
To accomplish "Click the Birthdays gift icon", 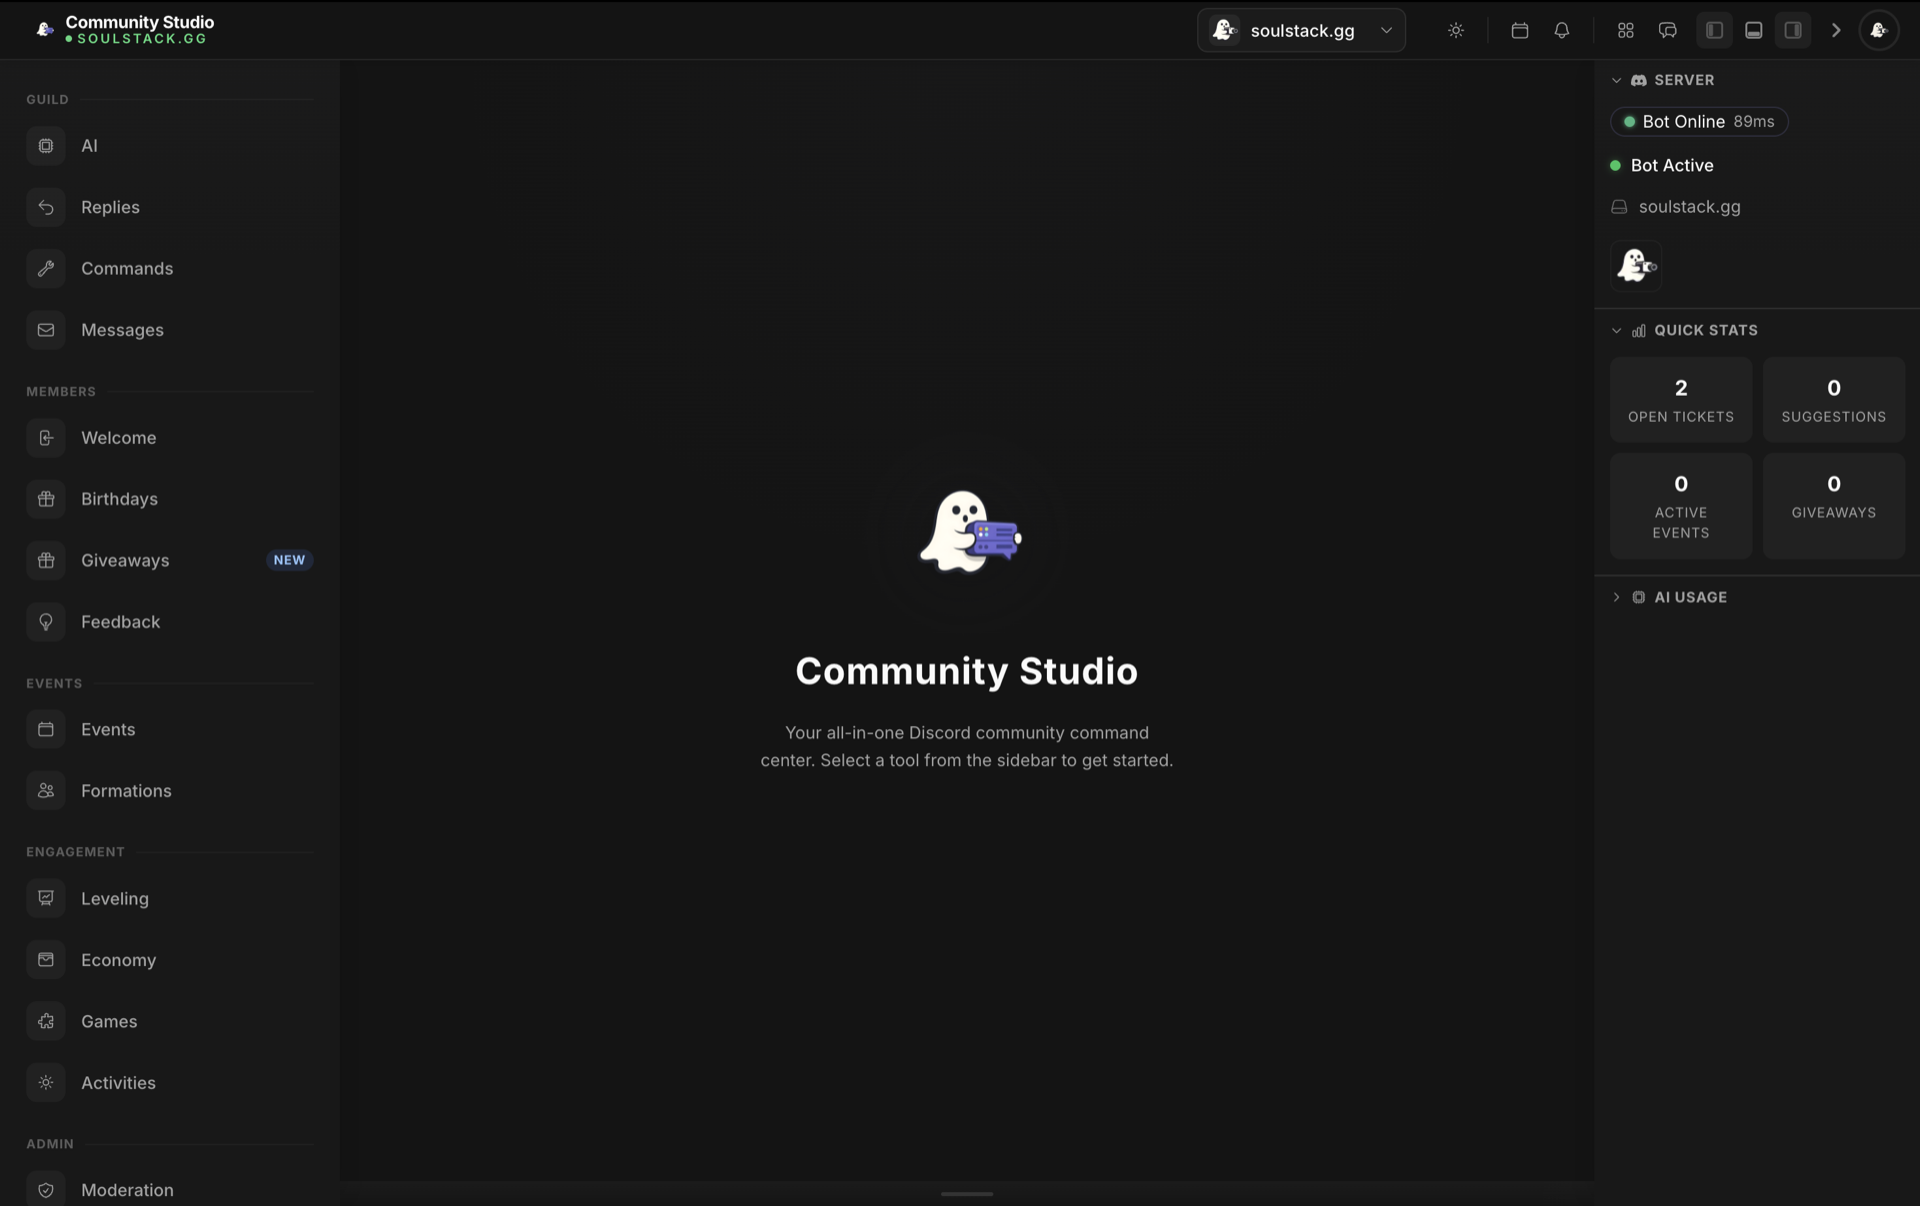I will click(x=46, y=499).
